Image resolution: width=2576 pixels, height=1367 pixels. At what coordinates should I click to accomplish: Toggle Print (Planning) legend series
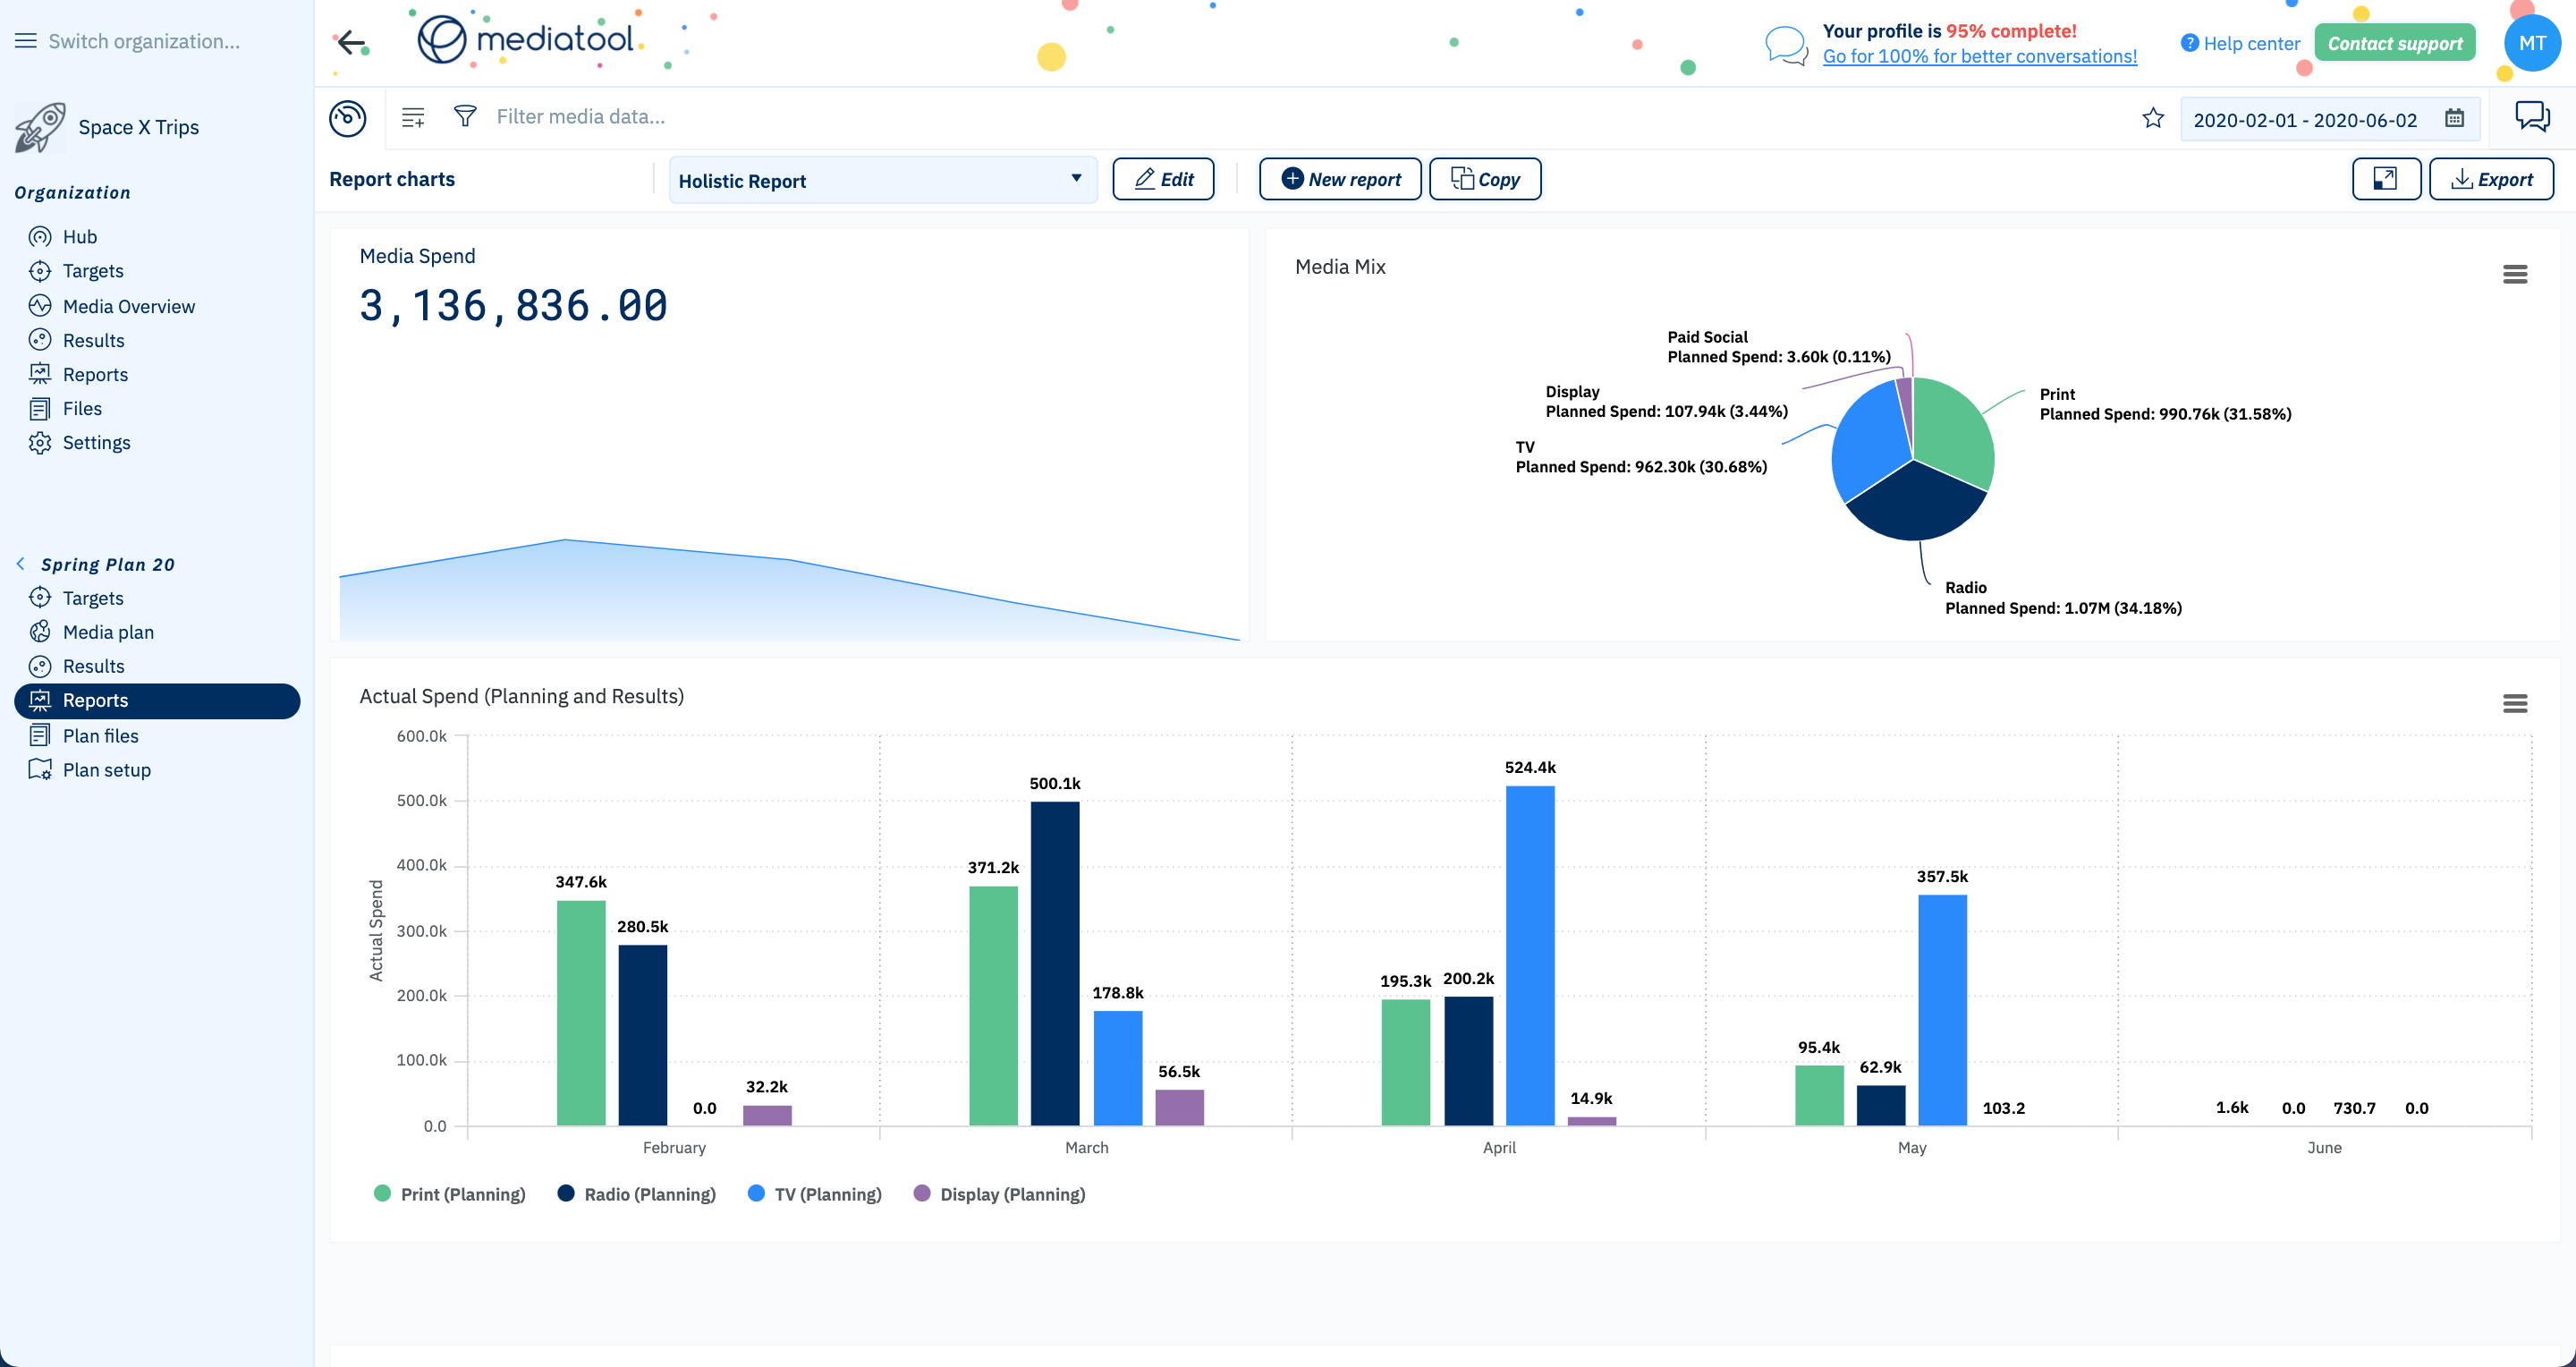(x=462, y=1194)
